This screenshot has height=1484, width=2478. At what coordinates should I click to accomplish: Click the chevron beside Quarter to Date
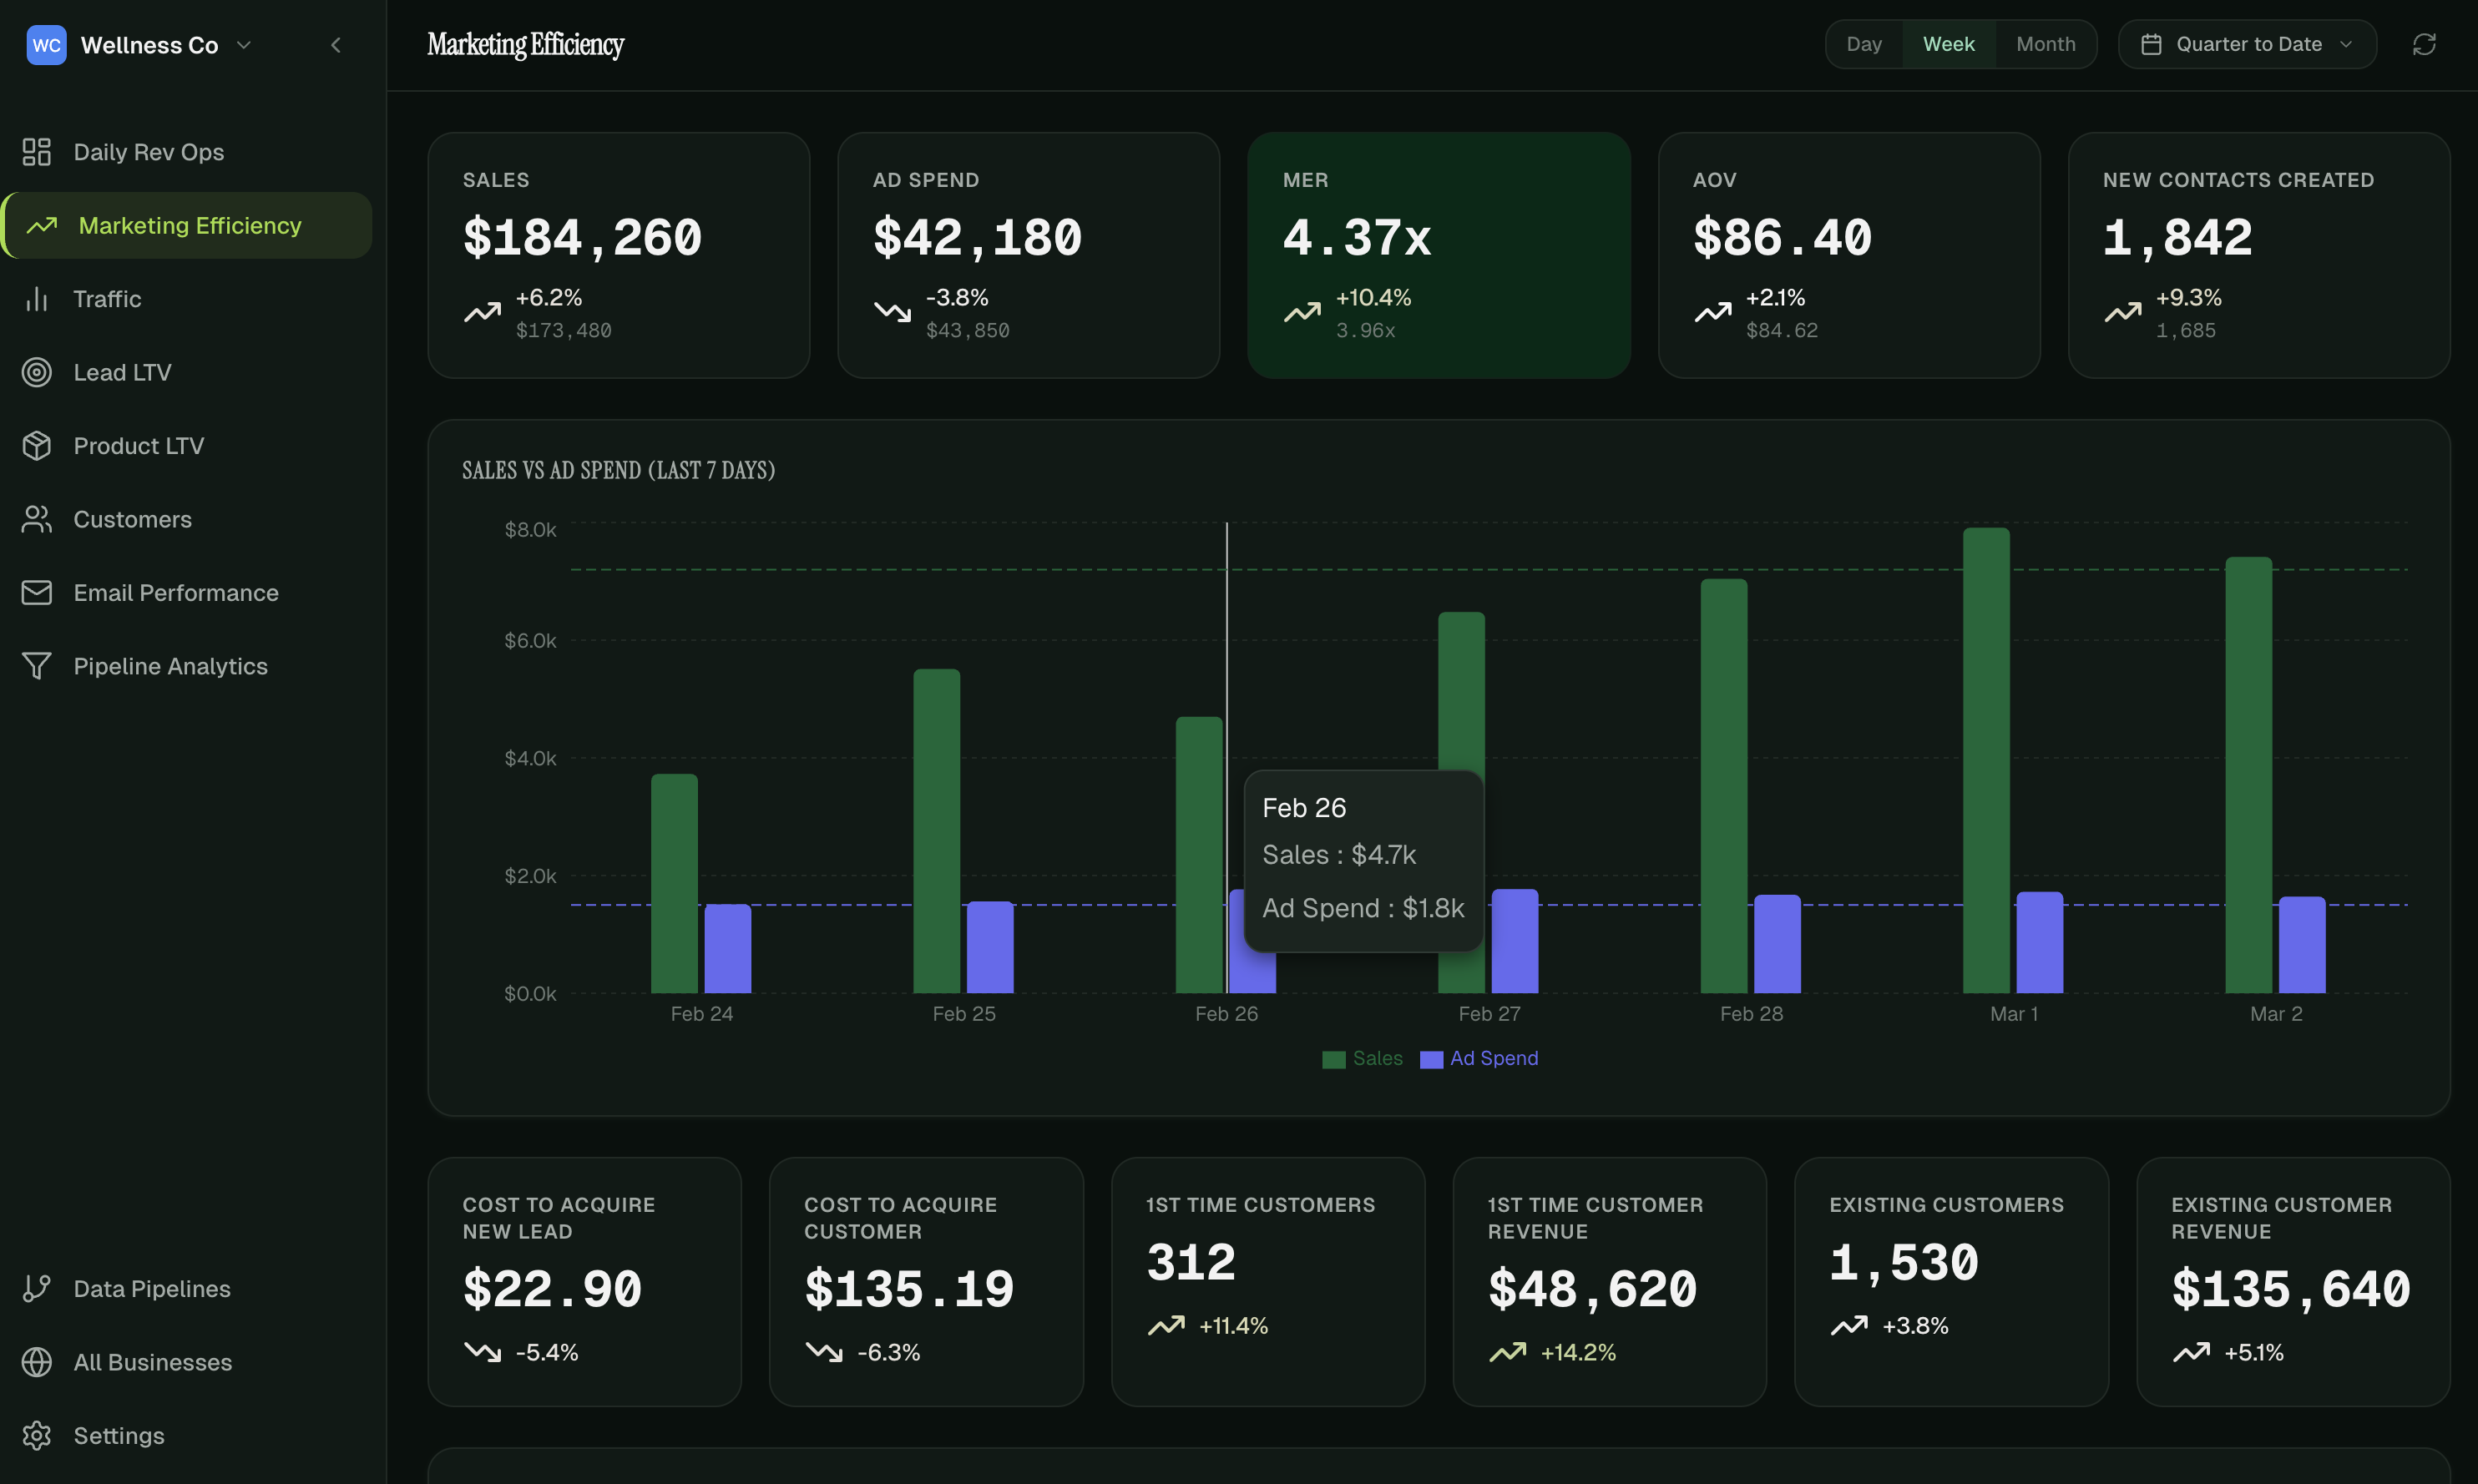(2346, 45)
